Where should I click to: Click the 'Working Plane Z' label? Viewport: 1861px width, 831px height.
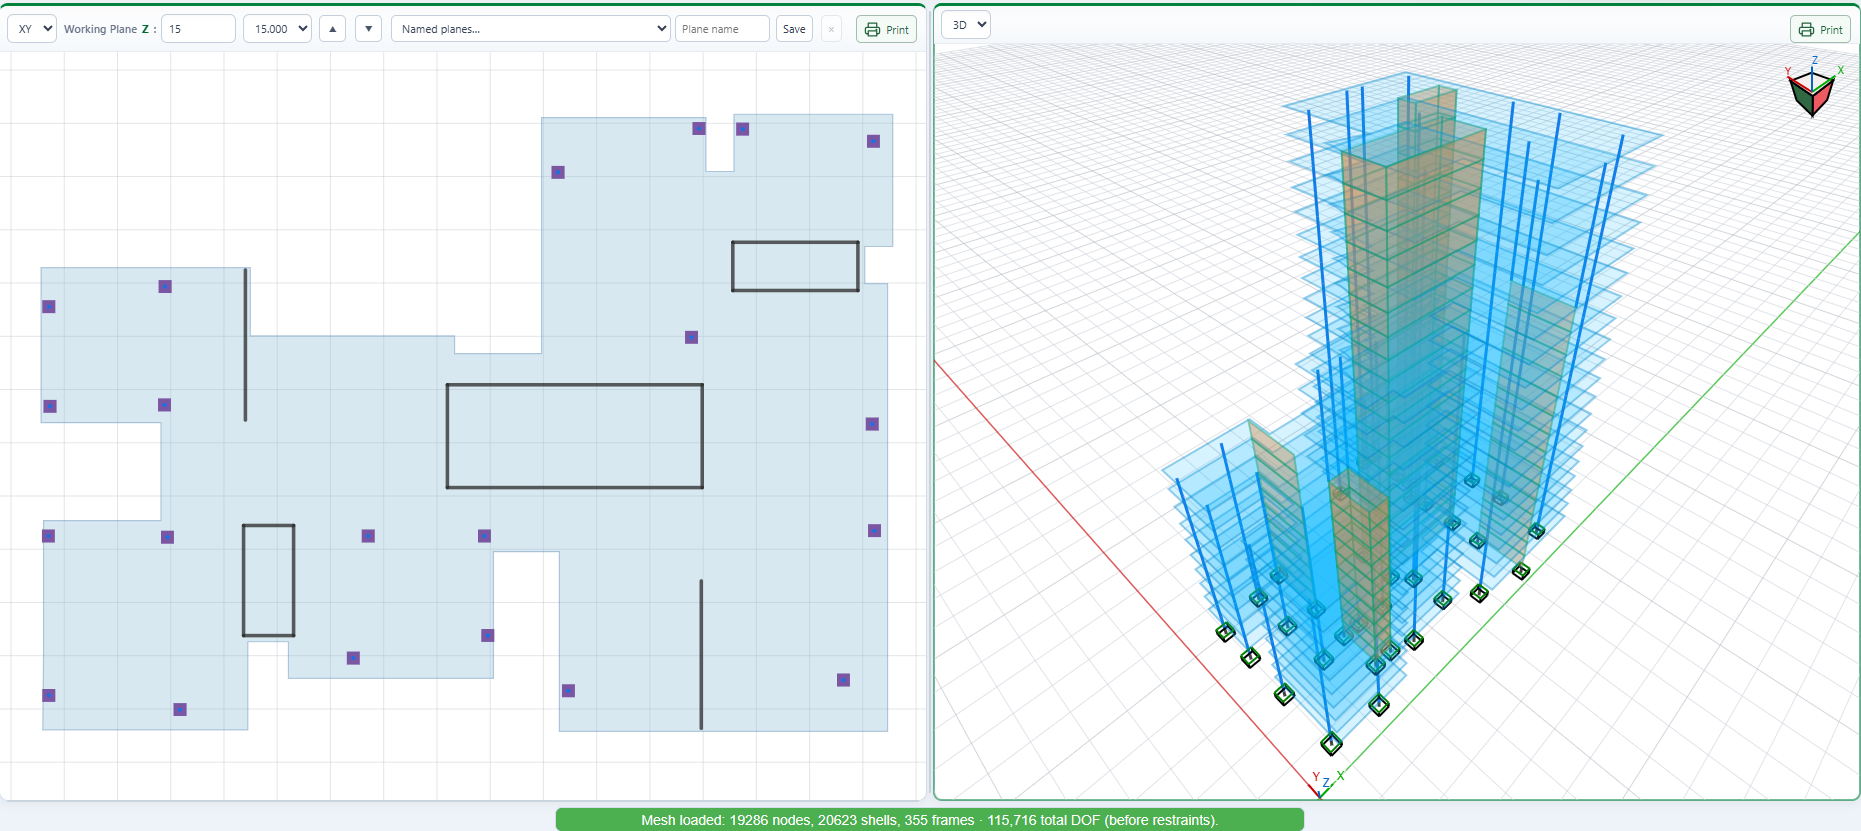tap(110, 29)
